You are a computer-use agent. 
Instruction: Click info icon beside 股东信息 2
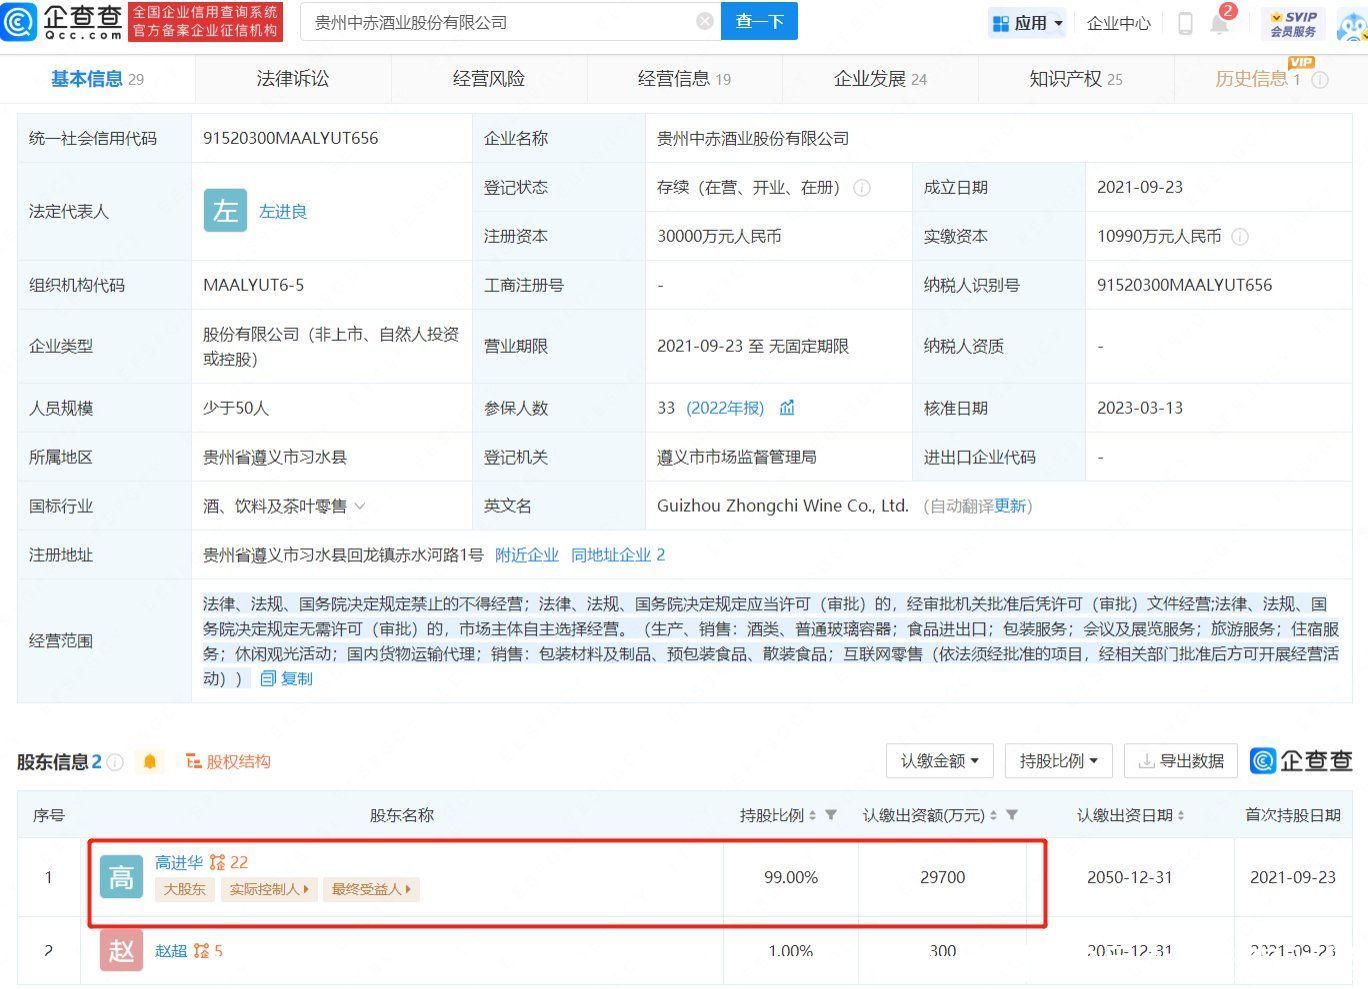(115, 762)
